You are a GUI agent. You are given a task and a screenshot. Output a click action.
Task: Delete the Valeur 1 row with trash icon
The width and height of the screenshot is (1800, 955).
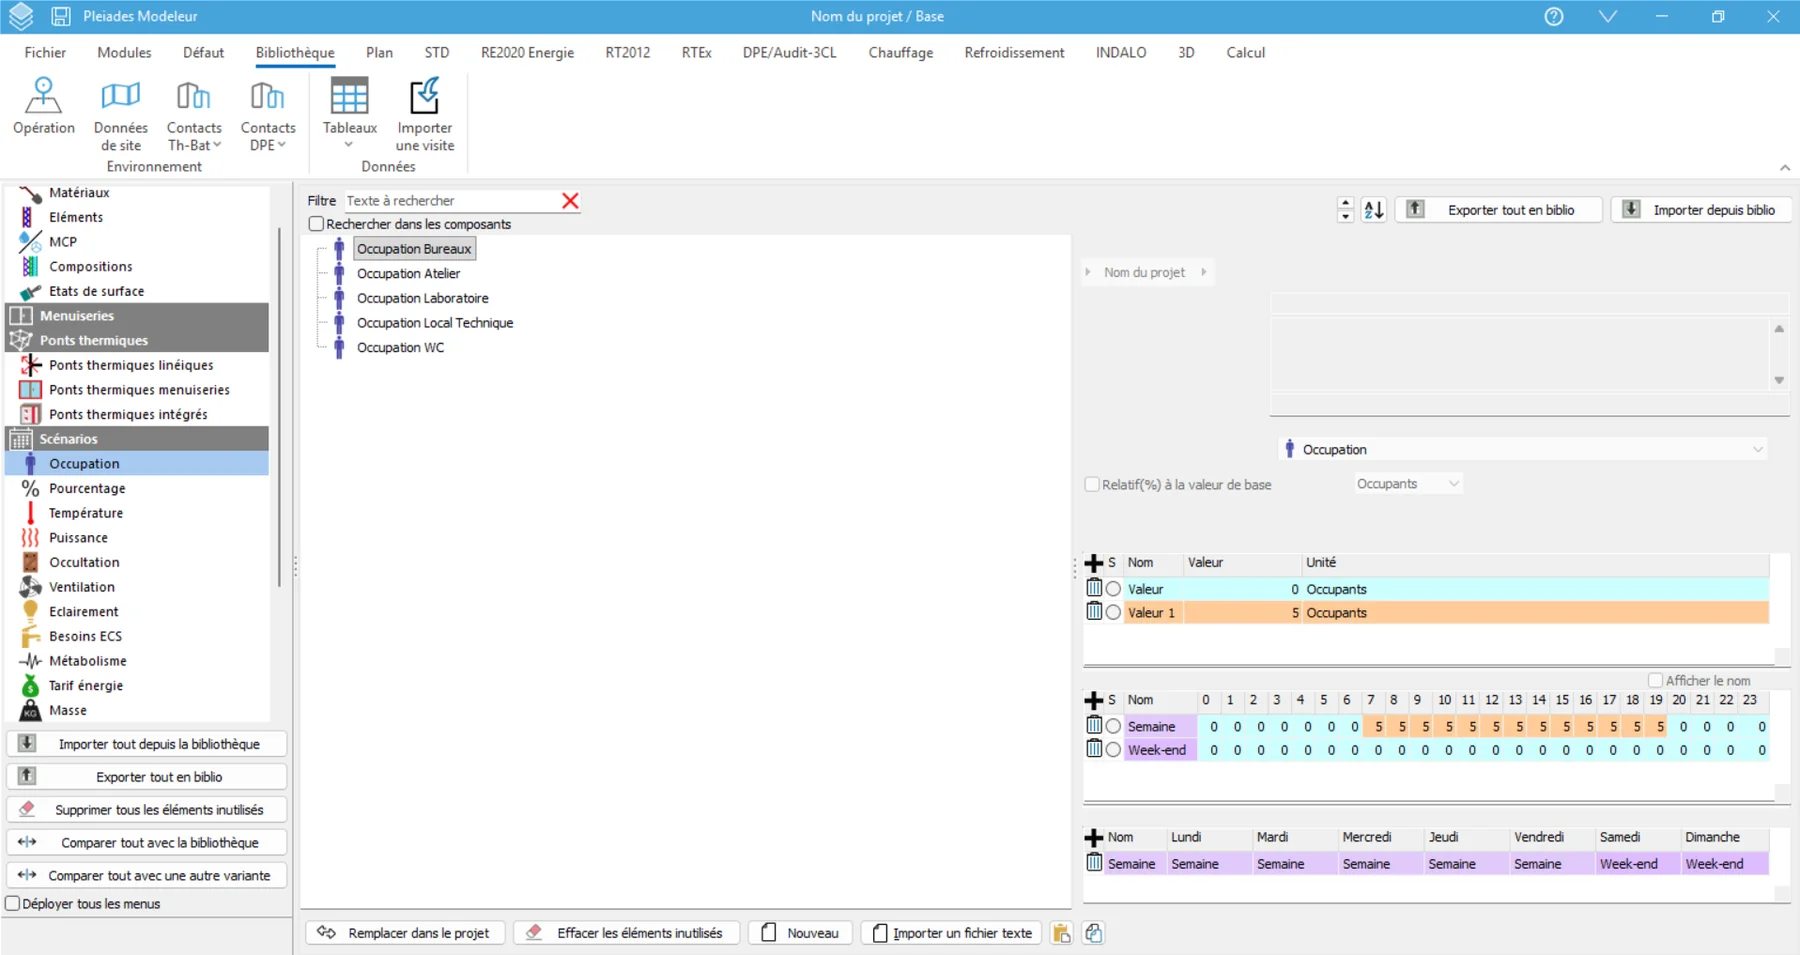tap(1094, 612)
